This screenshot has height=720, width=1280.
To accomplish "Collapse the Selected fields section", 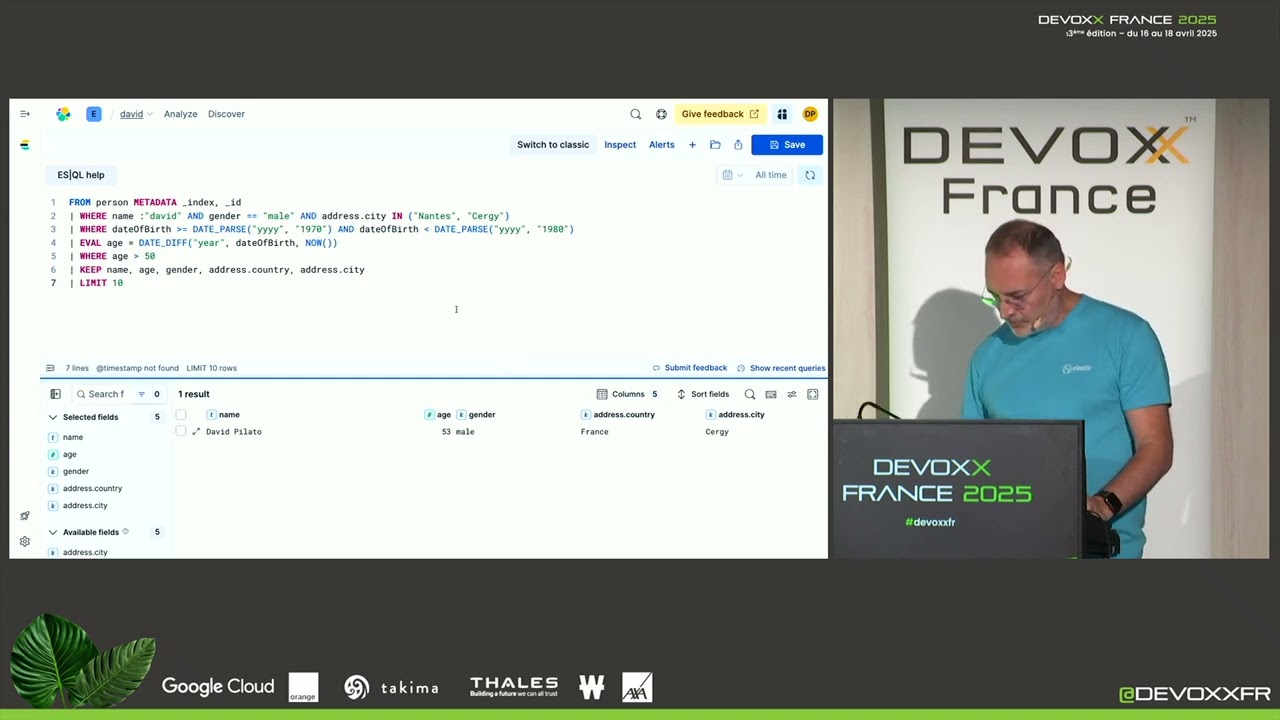I will [53, 417].
